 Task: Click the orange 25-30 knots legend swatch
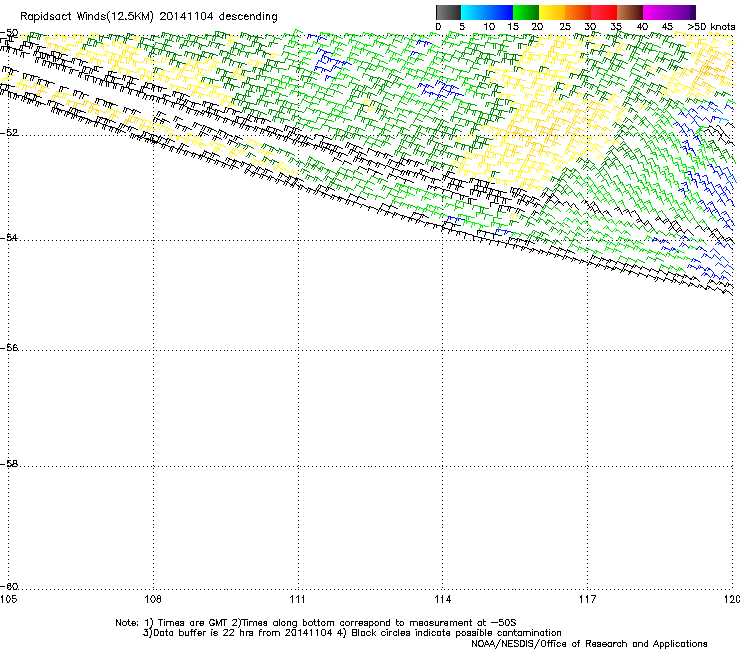pyautogui.click(x=578, y=12)
